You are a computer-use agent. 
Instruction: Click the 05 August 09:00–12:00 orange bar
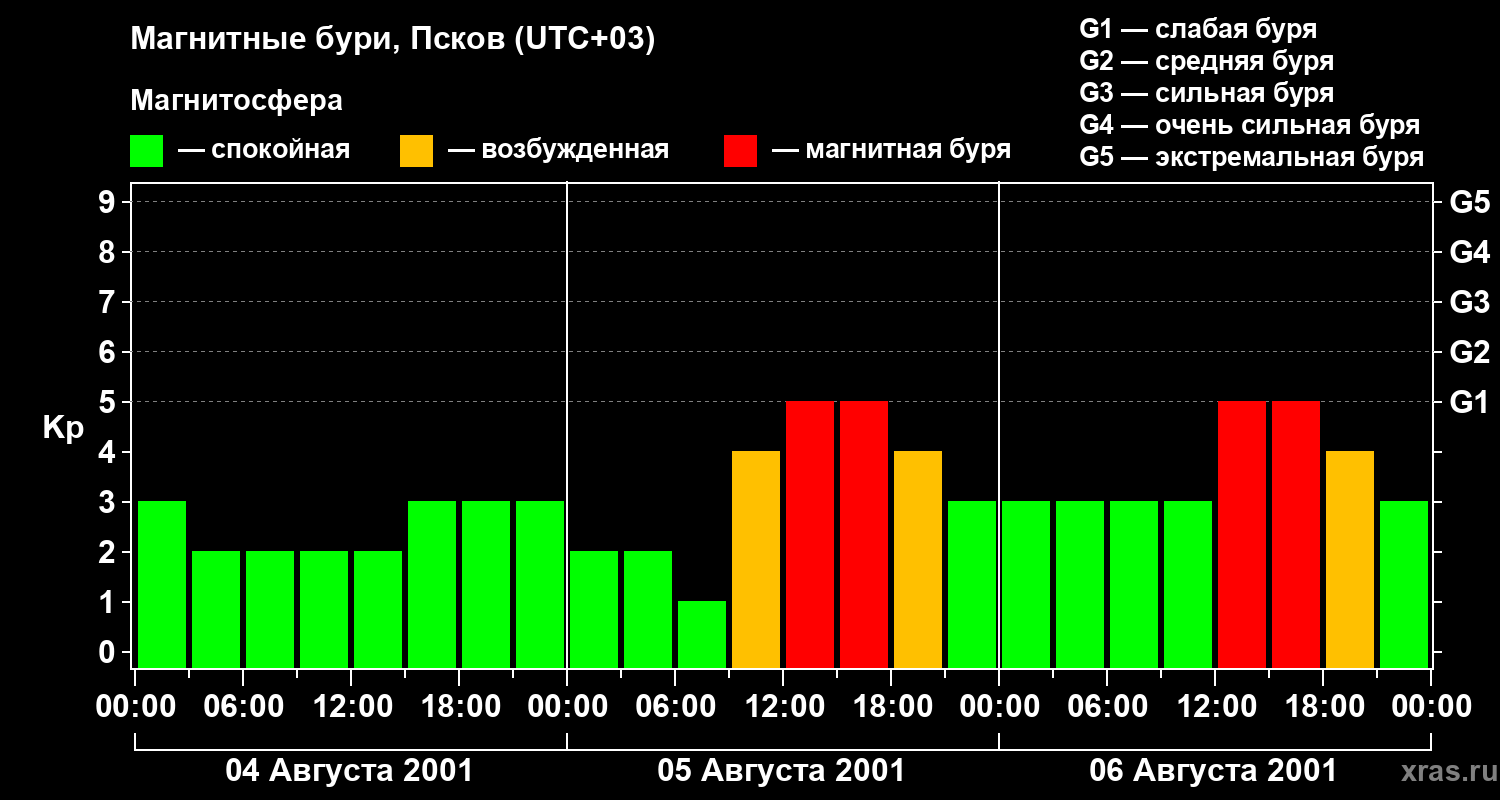[x=756, y=559]
